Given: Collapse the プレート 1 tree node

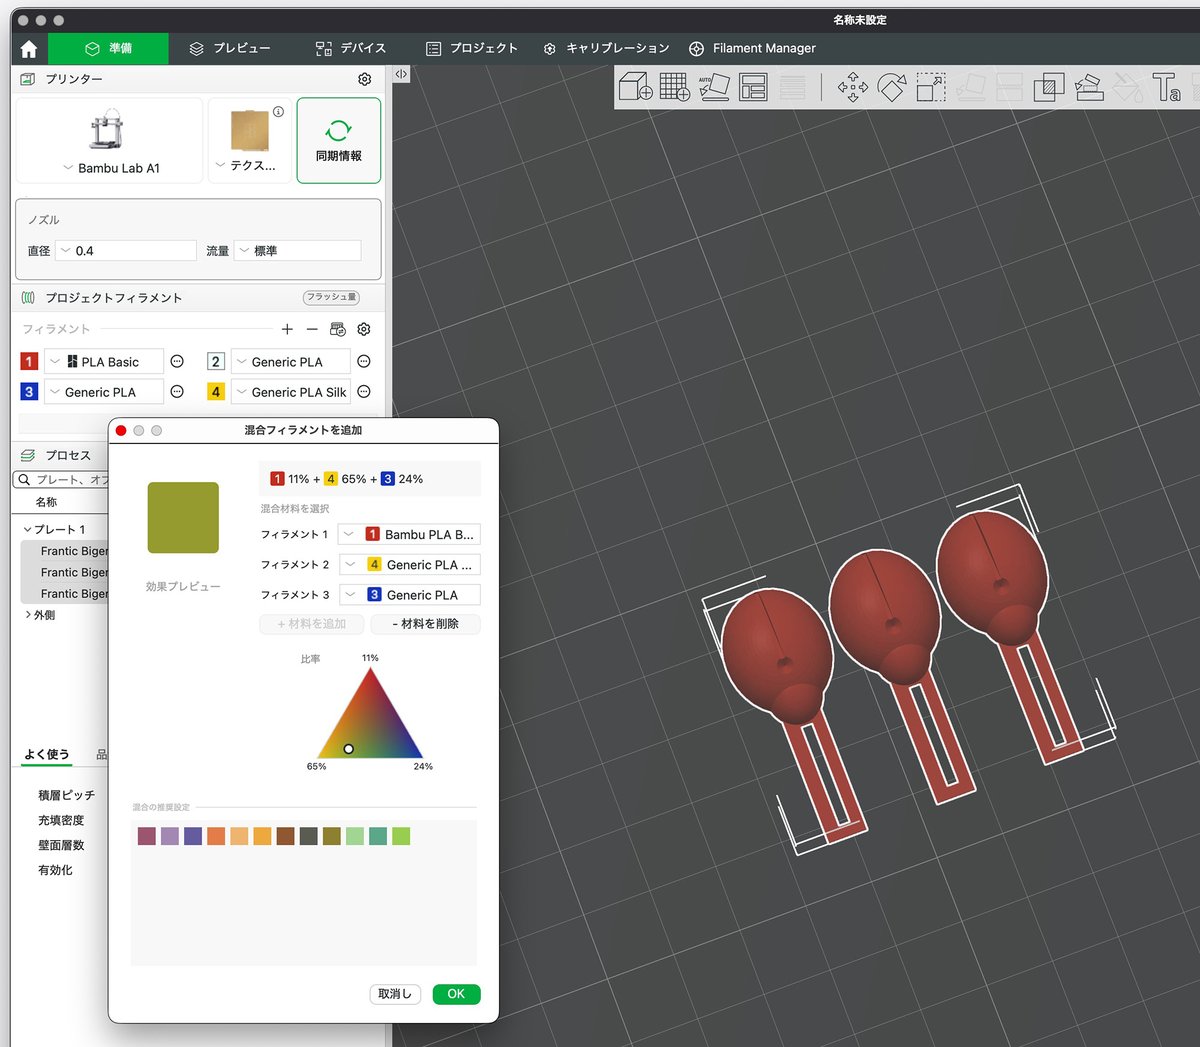Looking at the screenshot, I should coord(27,530).
